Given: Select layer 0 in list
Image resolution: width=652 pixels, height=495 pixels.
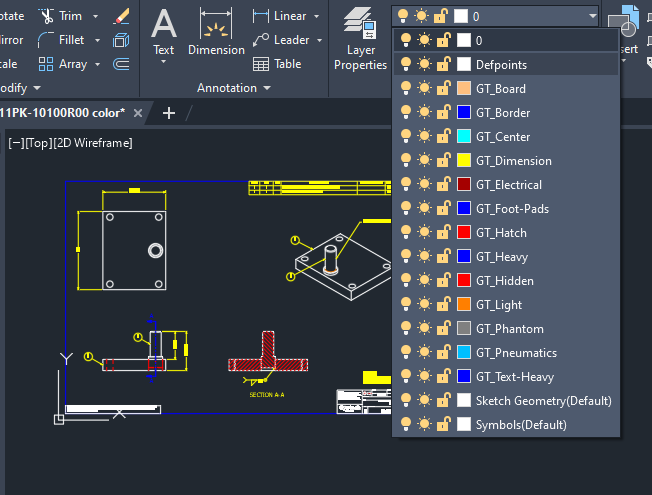Looking at the screenshot, I should 506,40.
